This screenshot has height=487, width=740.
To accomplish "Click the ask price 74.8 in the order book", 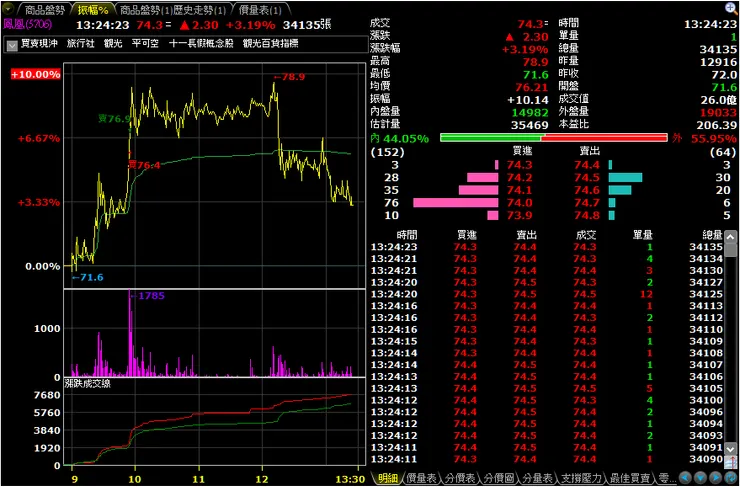I will (587, 215).
